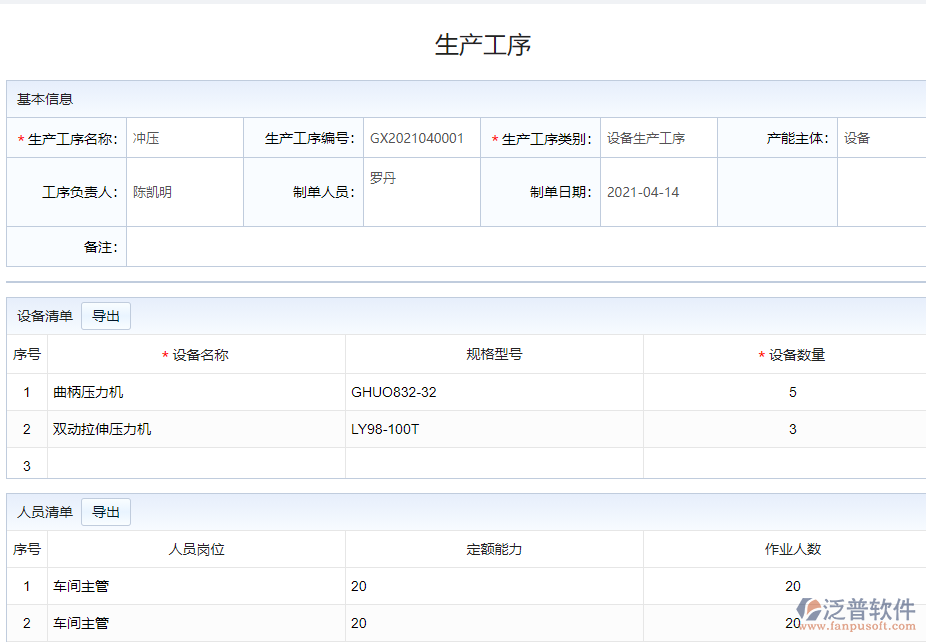The height and width of the screenshot is (642, 926).
Task: Click the 生产工序编号 field GX2021040001
Action: click(x=419, y=137)
